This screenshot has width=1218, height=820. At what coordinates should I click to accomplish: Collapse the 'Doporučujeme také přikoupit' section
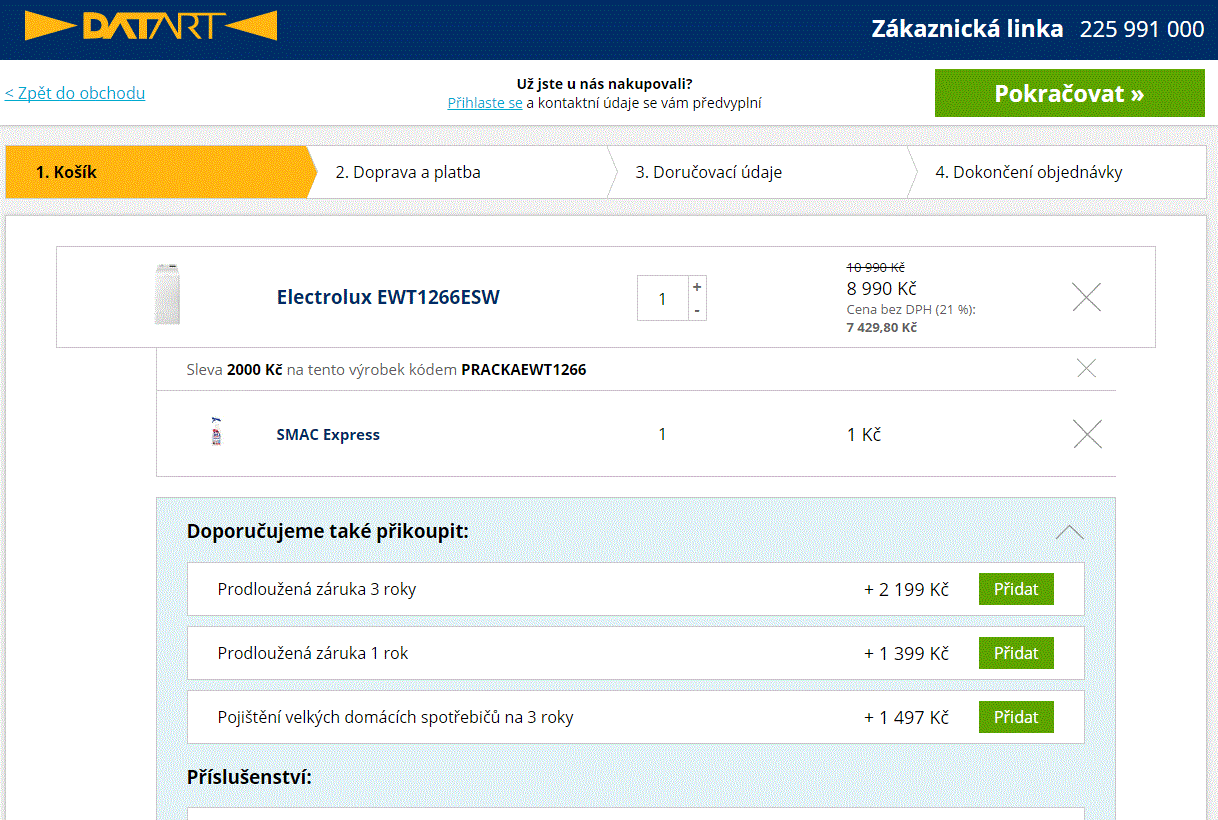pyautogui.click(x=1070, y=532)
